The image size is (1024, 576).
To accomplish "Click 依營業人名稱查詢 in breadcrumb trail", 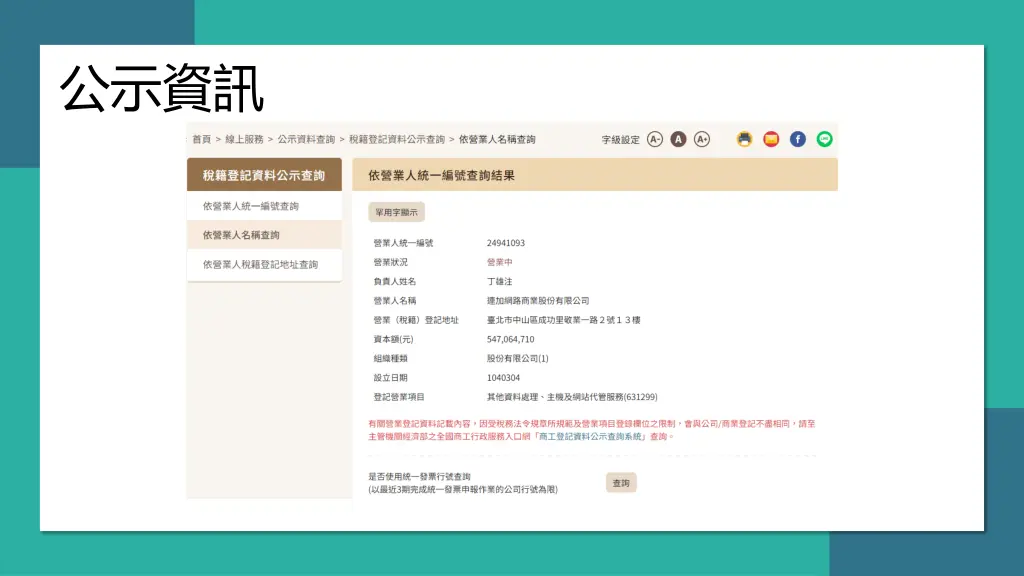I will (x=497, y=140).
